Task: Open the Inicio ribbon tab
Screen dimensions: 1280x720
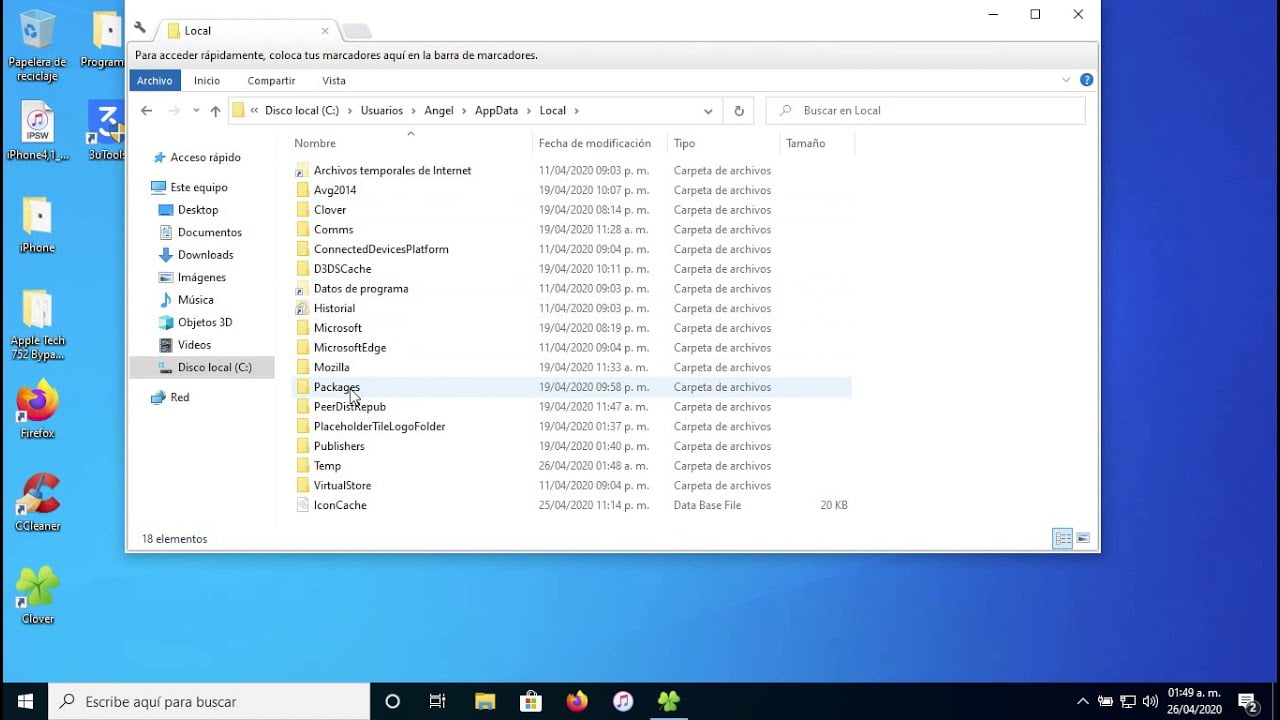Action: pos(207,80)
